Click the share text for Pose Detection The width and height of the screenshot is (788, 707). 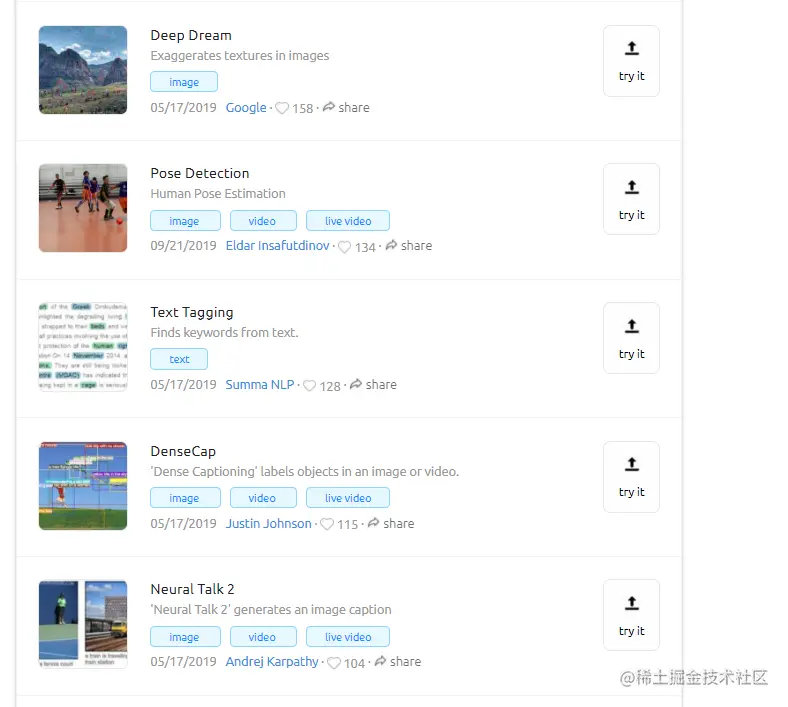[x=416, y=246]
